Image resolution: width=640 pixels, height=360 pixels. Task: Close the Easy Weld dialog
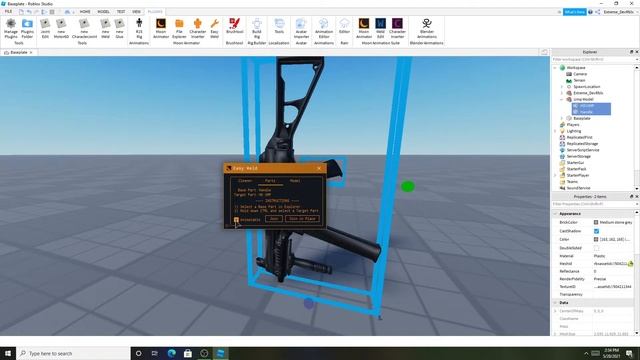tap(319, 168)
